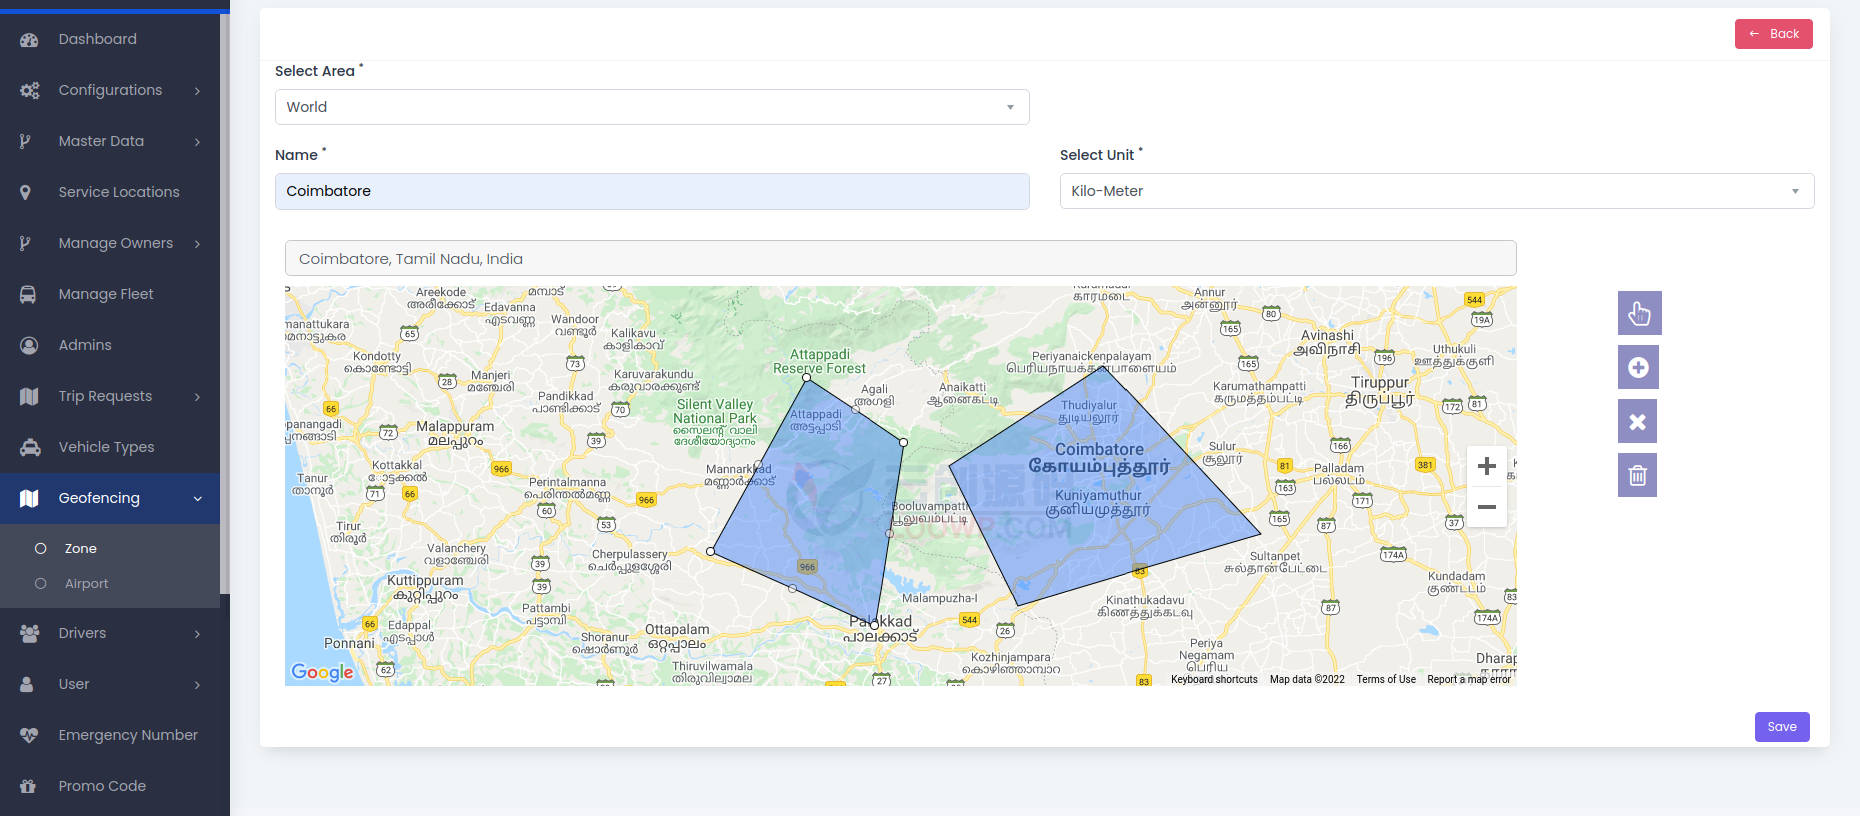Click the red Back button
The image size is (1860, 816).
tap(1773, 34)
